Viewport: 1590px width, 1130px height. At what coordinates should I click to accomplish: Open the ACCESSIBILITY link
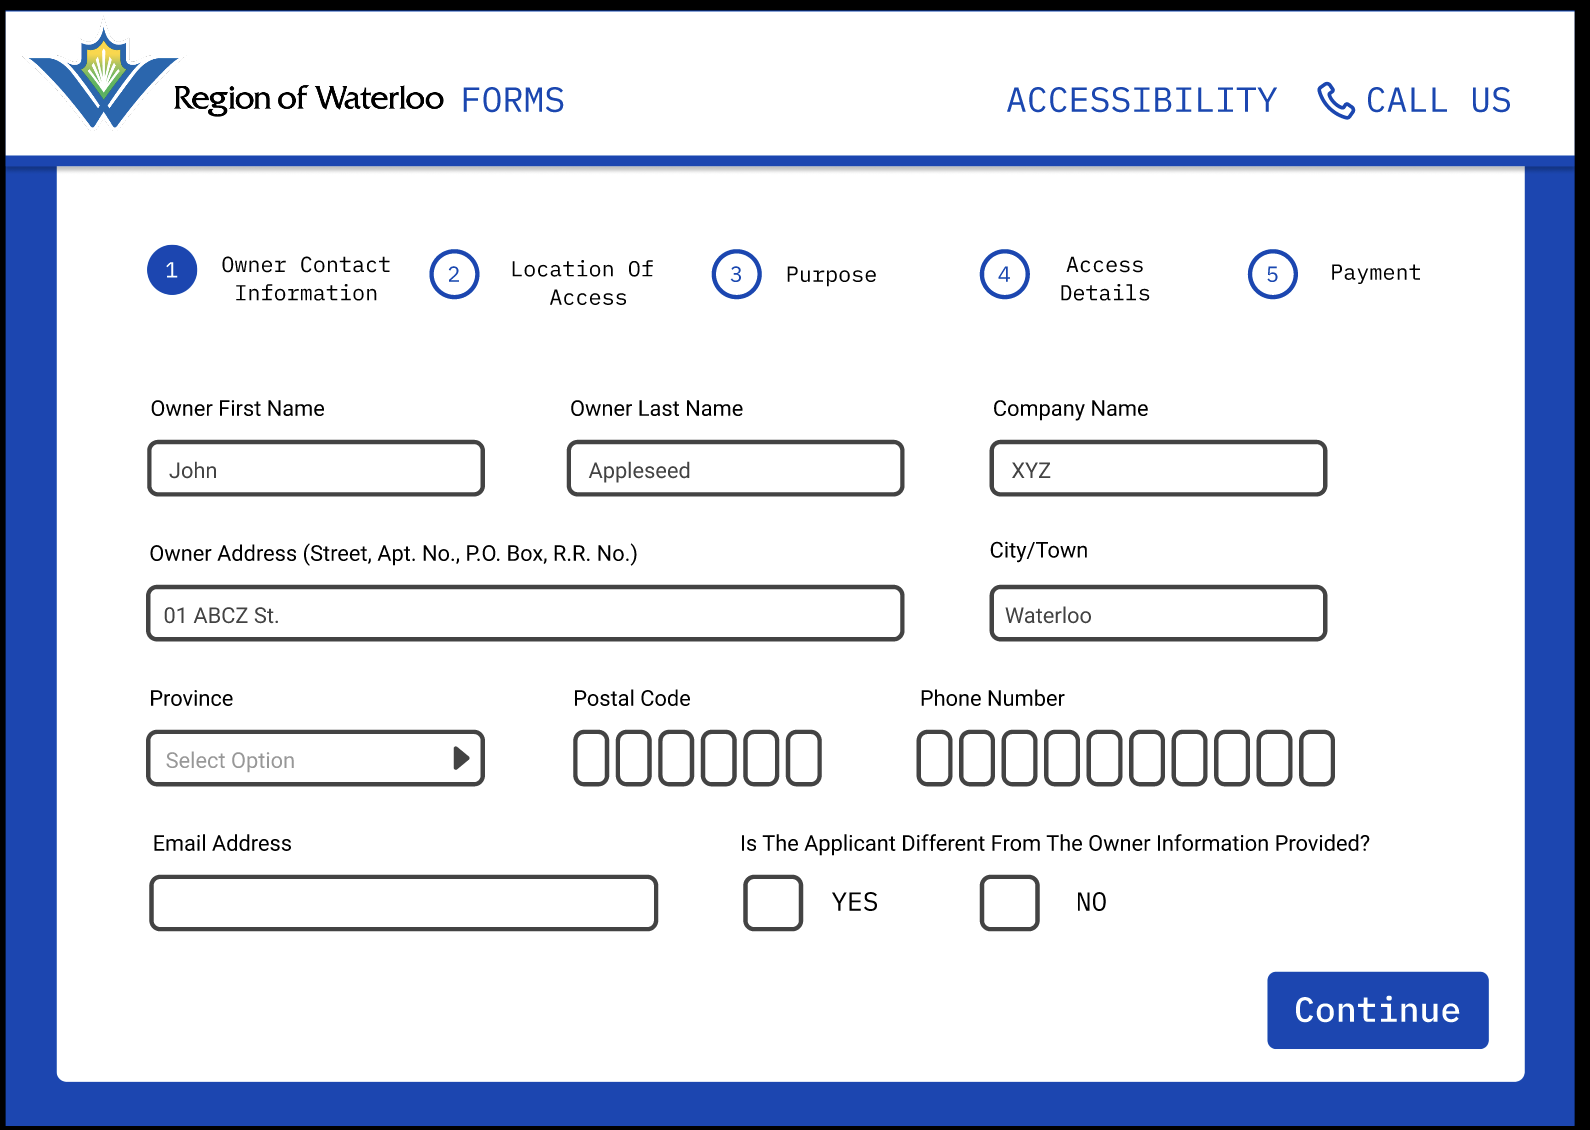(x=1141, y=100)
